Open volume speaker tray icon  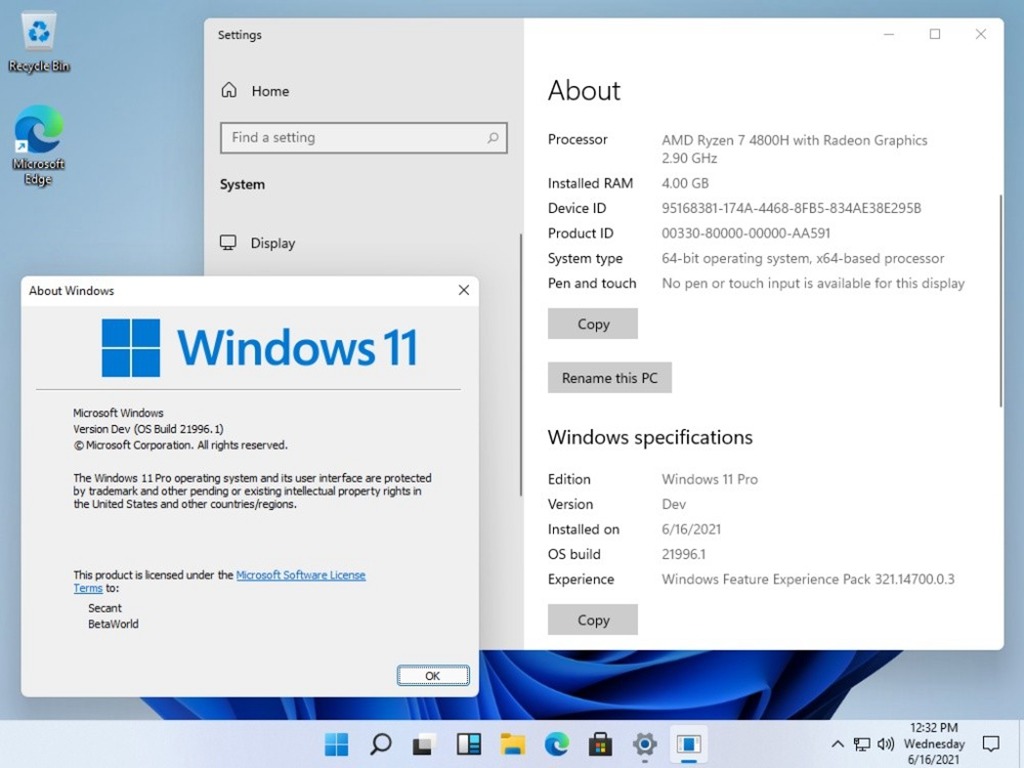886,744
